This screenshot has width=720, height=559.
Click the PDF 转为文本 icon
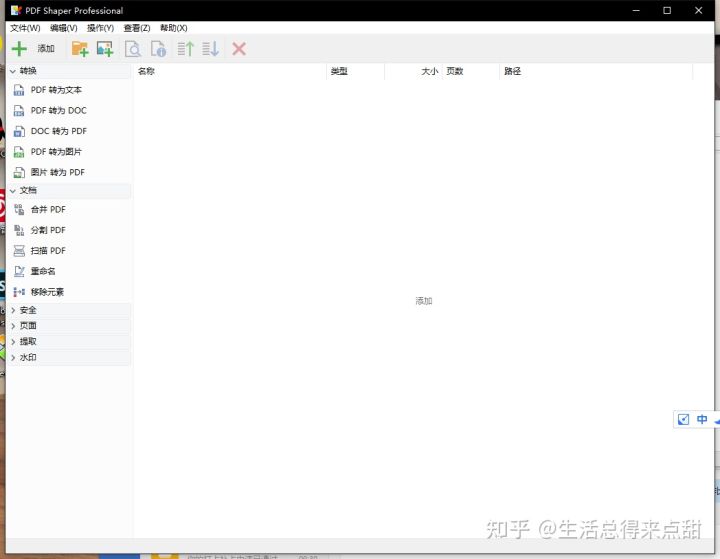pos(19,90)
